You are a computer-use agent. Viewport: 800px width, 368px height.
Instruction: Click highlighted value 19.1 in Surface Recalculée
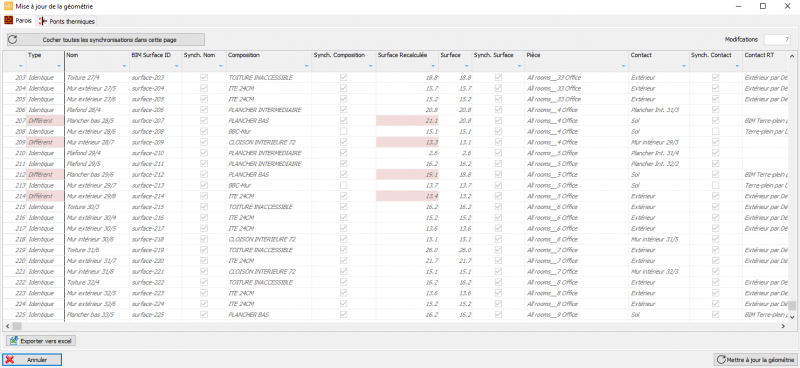[407, 174]
